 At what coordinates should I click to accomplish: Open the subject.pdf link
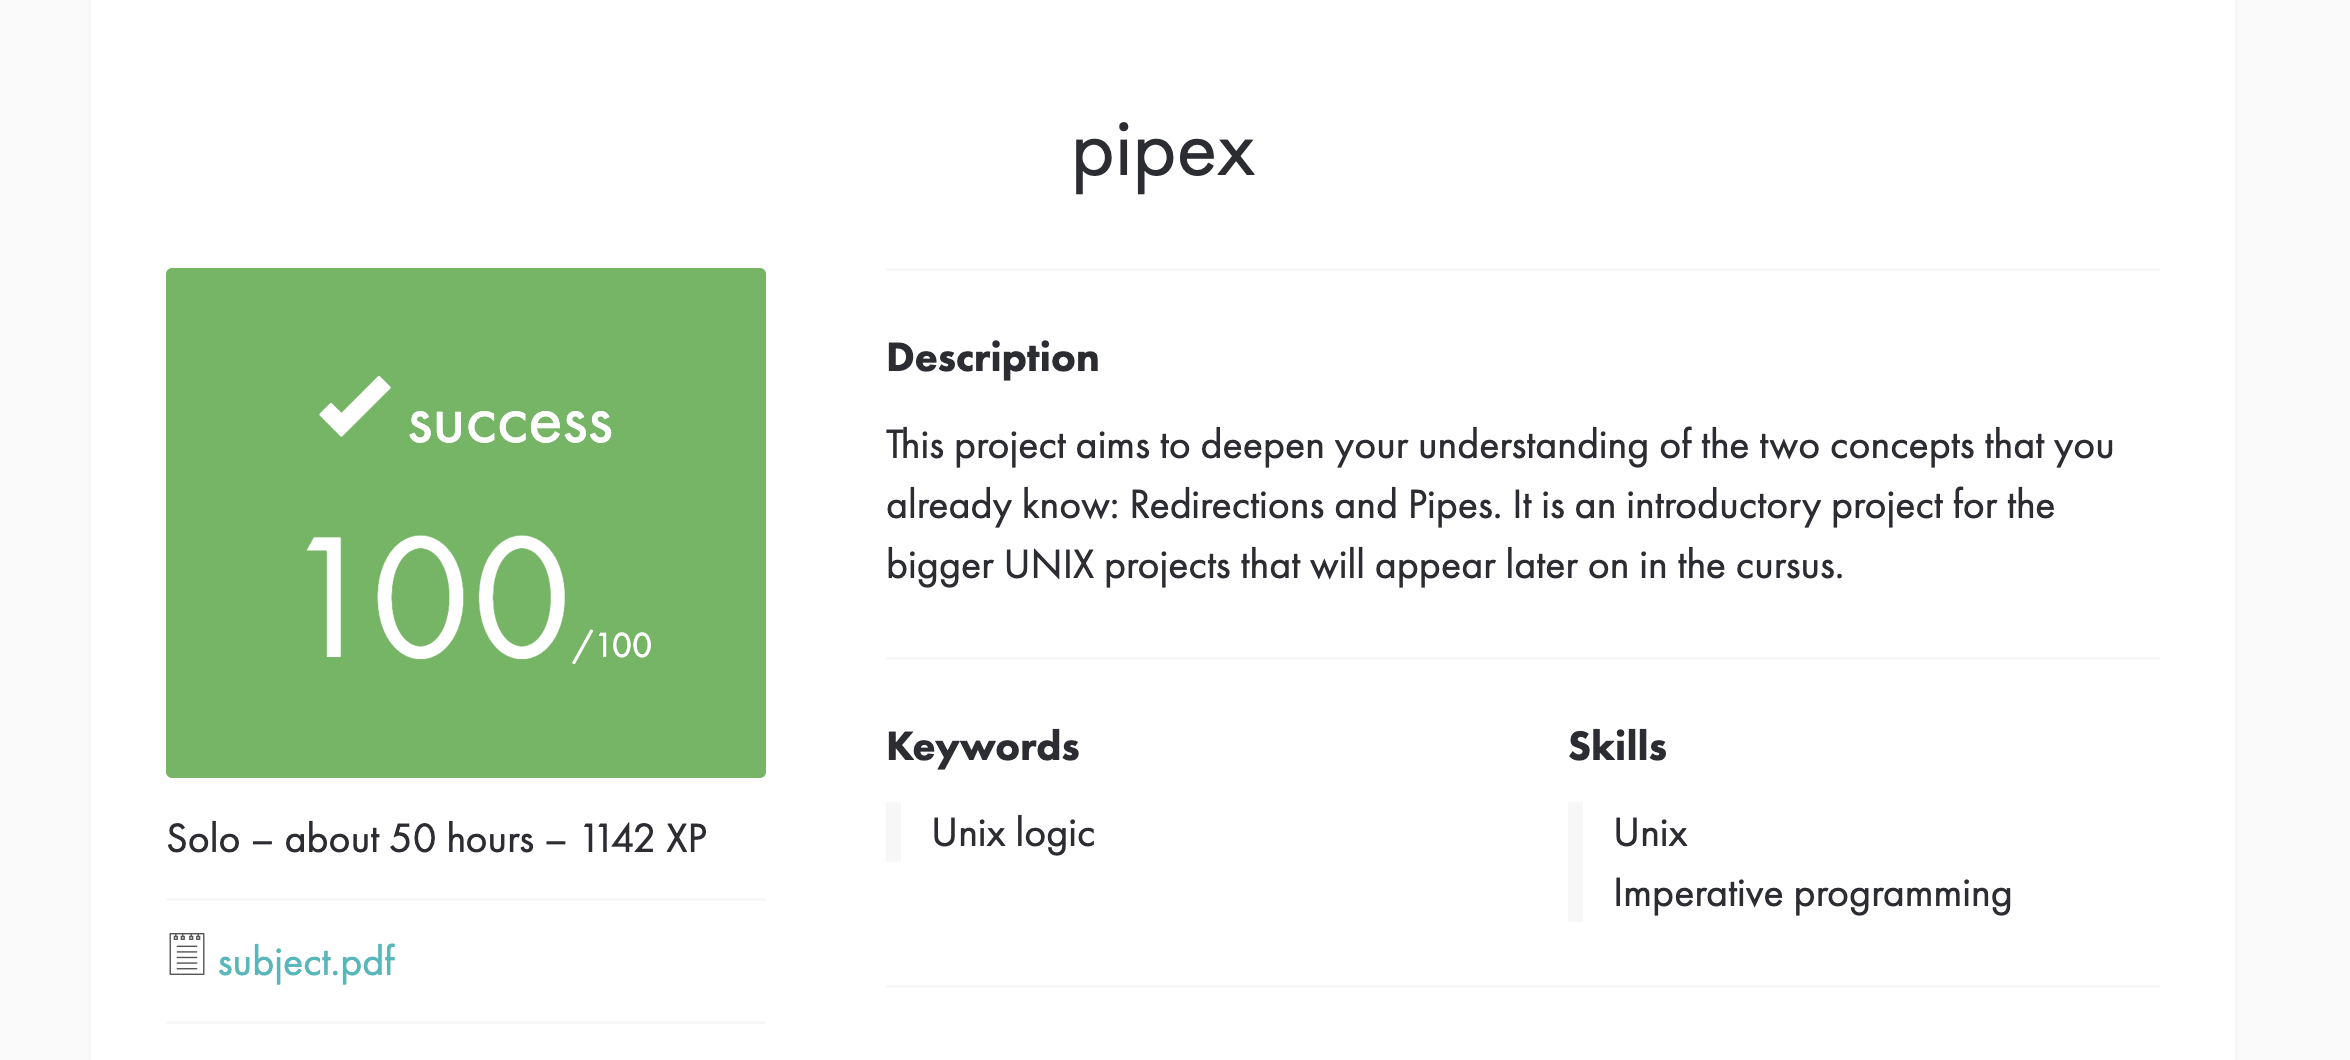click(x=306, y=960)
